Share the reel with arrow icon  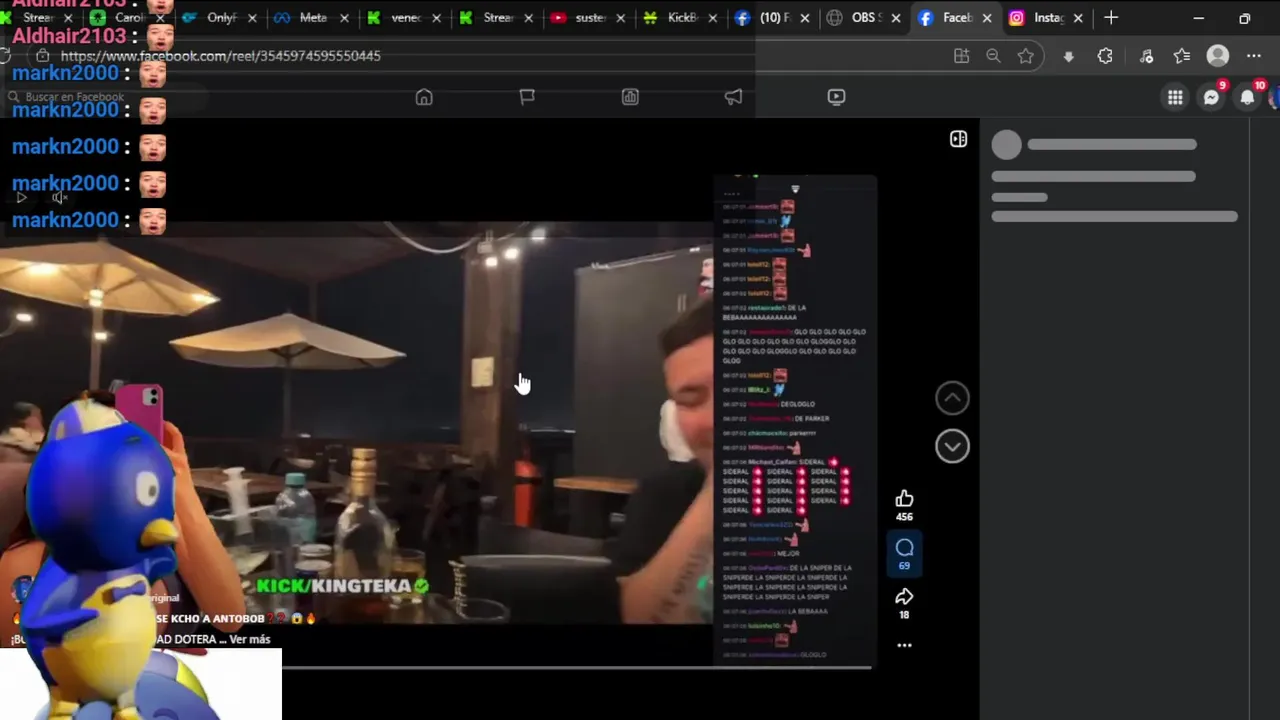[x=904, y=597]
